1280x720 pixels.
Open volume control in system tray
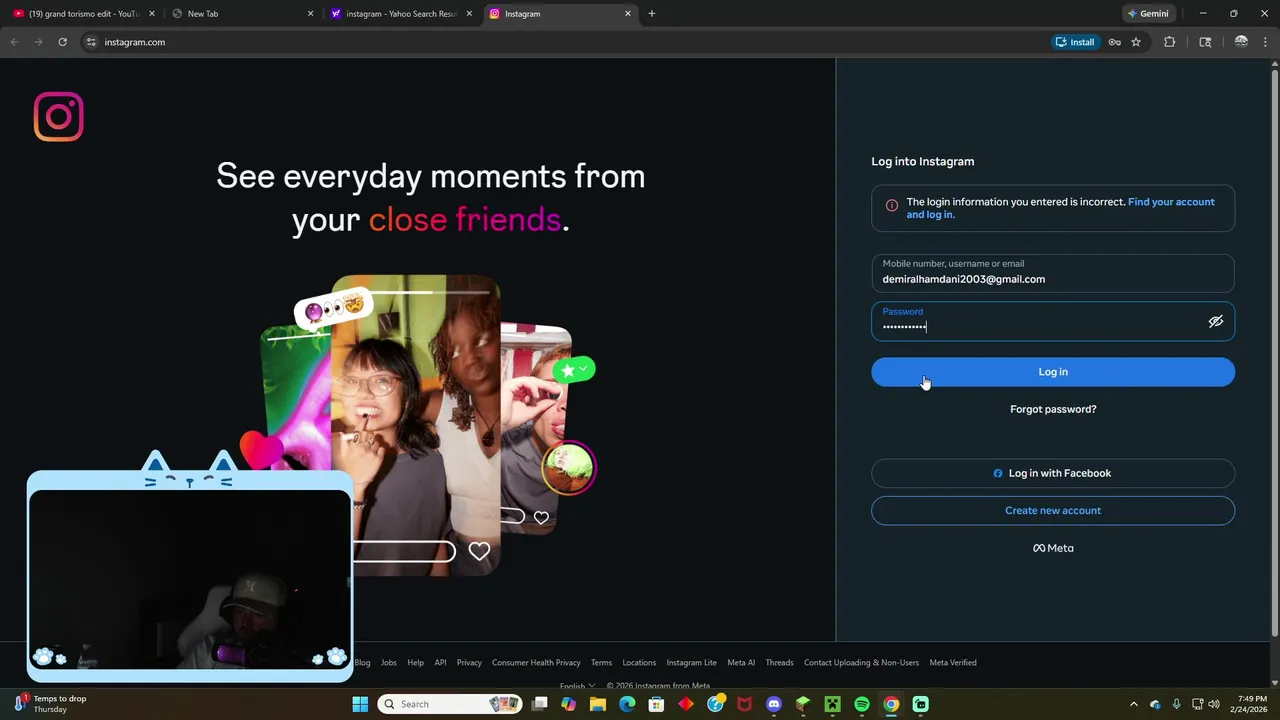1214,704
